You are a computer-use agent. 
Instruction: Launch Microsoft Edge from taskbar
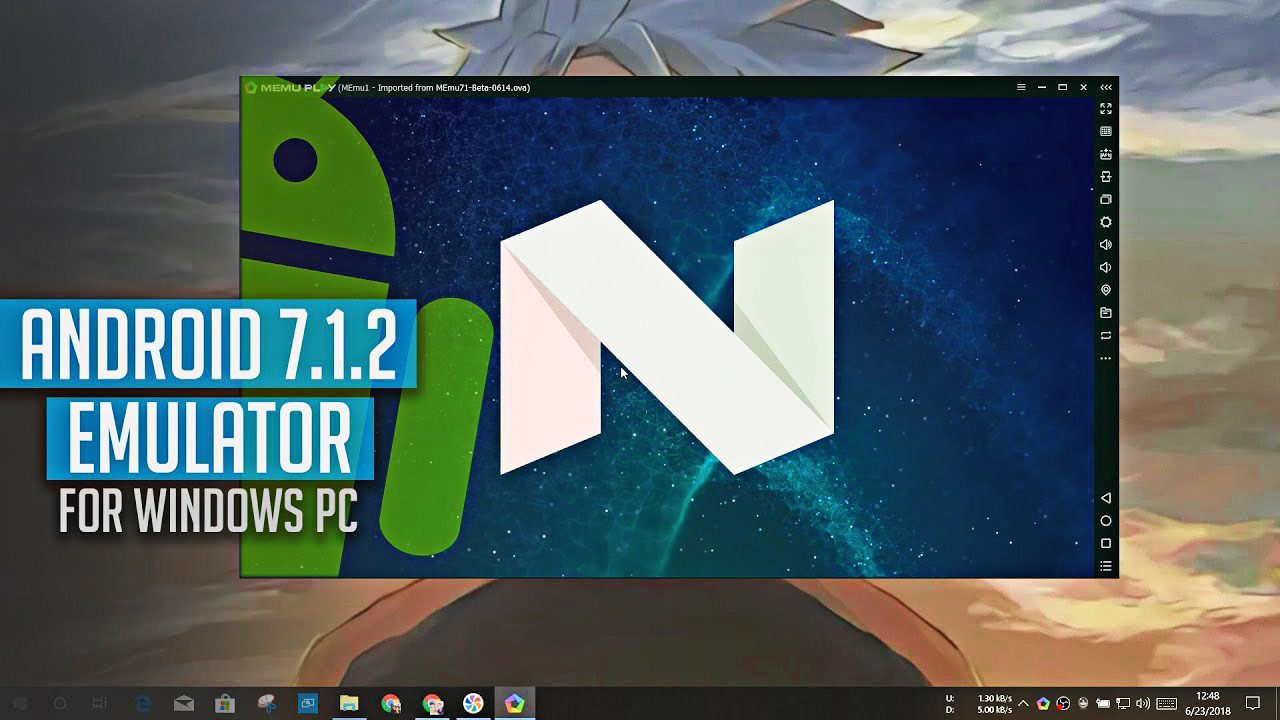pos(142,704)
